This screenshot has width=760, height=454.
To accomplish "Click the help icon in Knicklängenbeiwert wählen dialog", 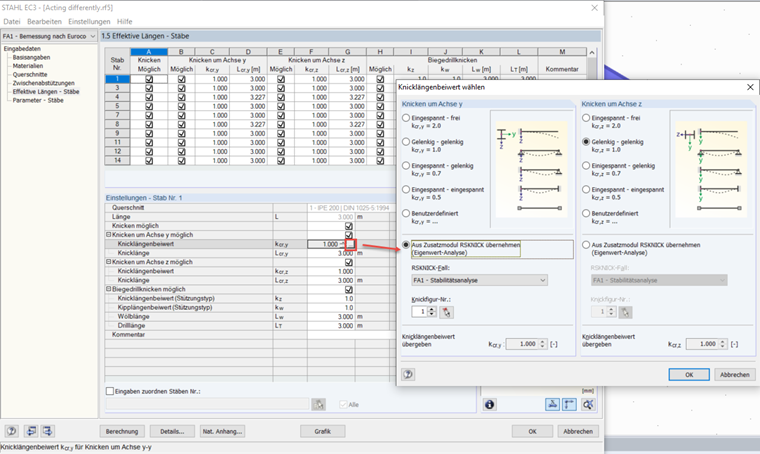I will point(408,374).
